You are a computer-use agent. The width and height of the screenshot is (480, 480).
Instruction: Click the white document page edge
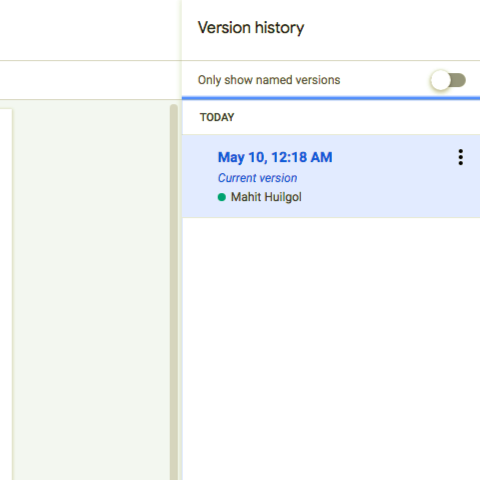(6, 294)
